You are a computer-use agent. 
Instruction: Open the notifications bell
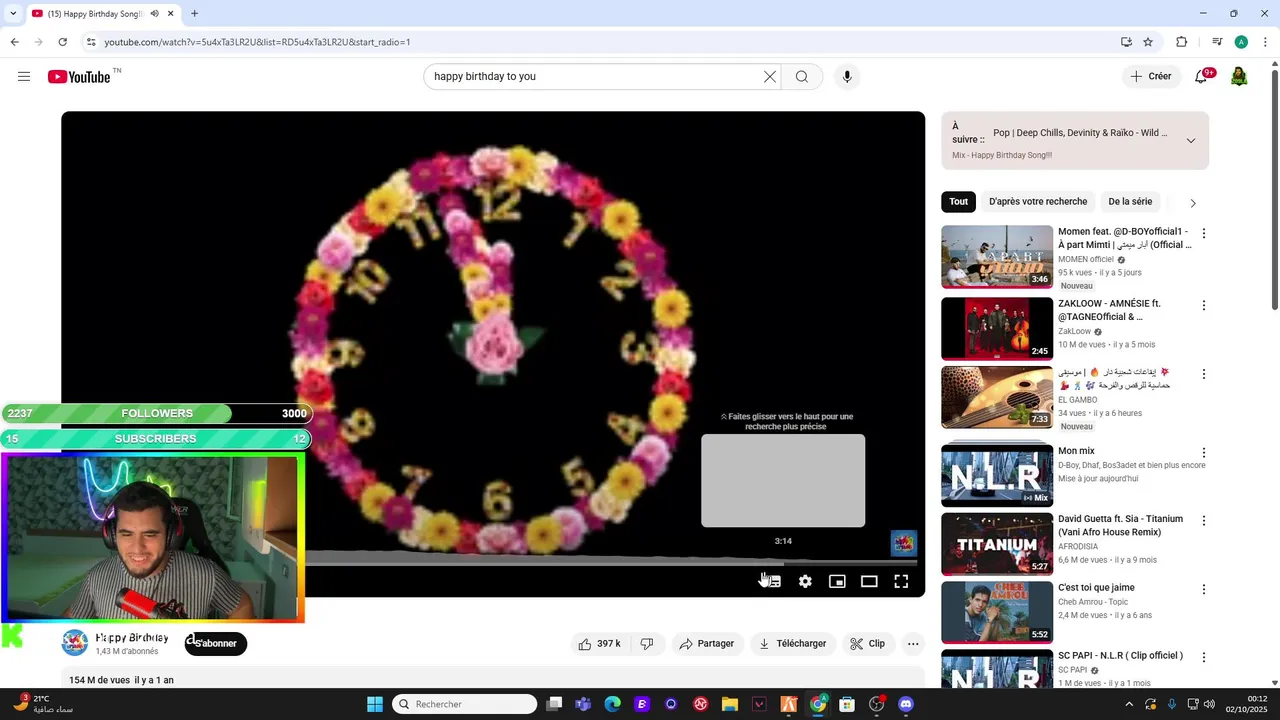tap(1202, 77)
